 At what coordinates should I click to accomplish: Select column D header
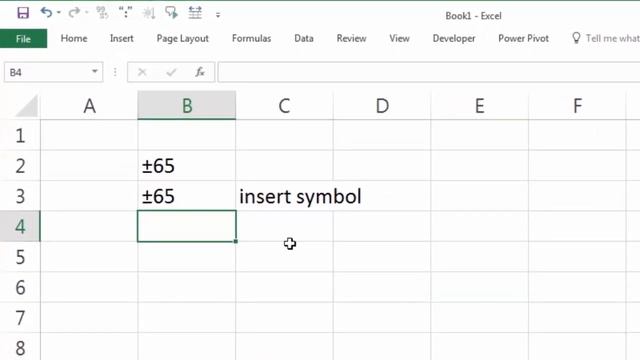(382, 106)
